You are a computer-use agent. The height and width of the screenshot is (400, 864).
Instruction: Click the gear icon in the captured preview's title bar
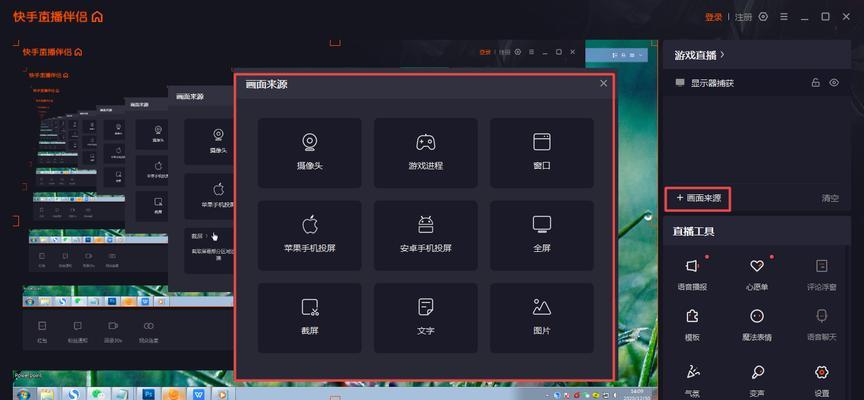tap(517, 52)
